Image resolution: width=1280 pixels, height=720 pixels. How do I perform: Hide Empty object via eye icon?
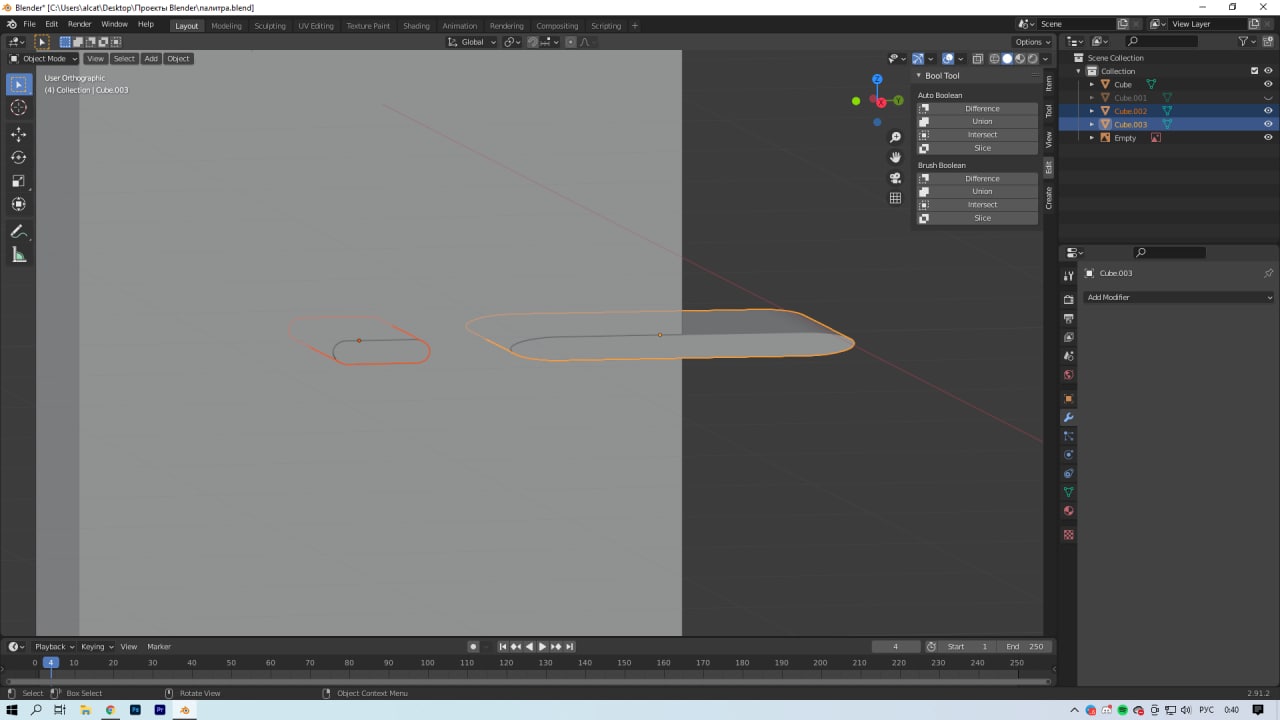click(x=1268, y=137)
